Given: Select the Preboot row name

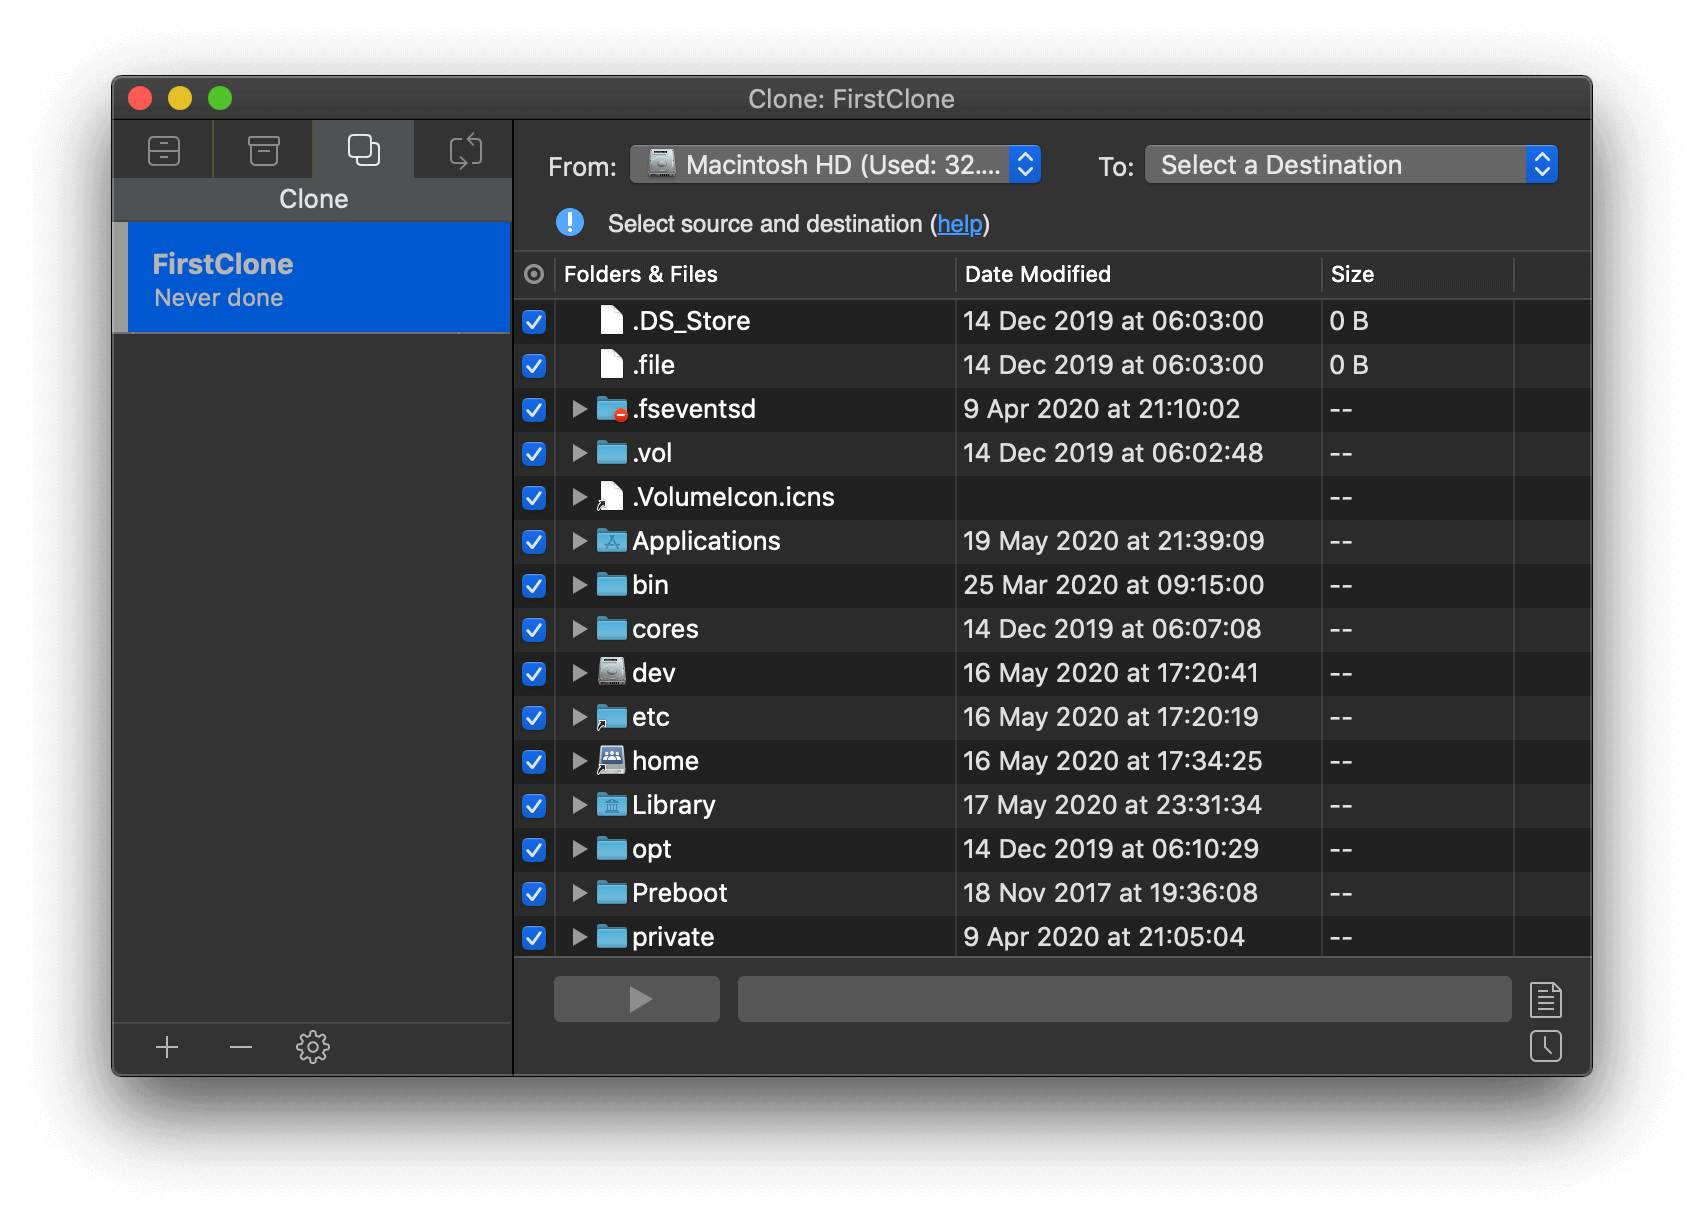Looking at the screenshot, I should 680,893.
